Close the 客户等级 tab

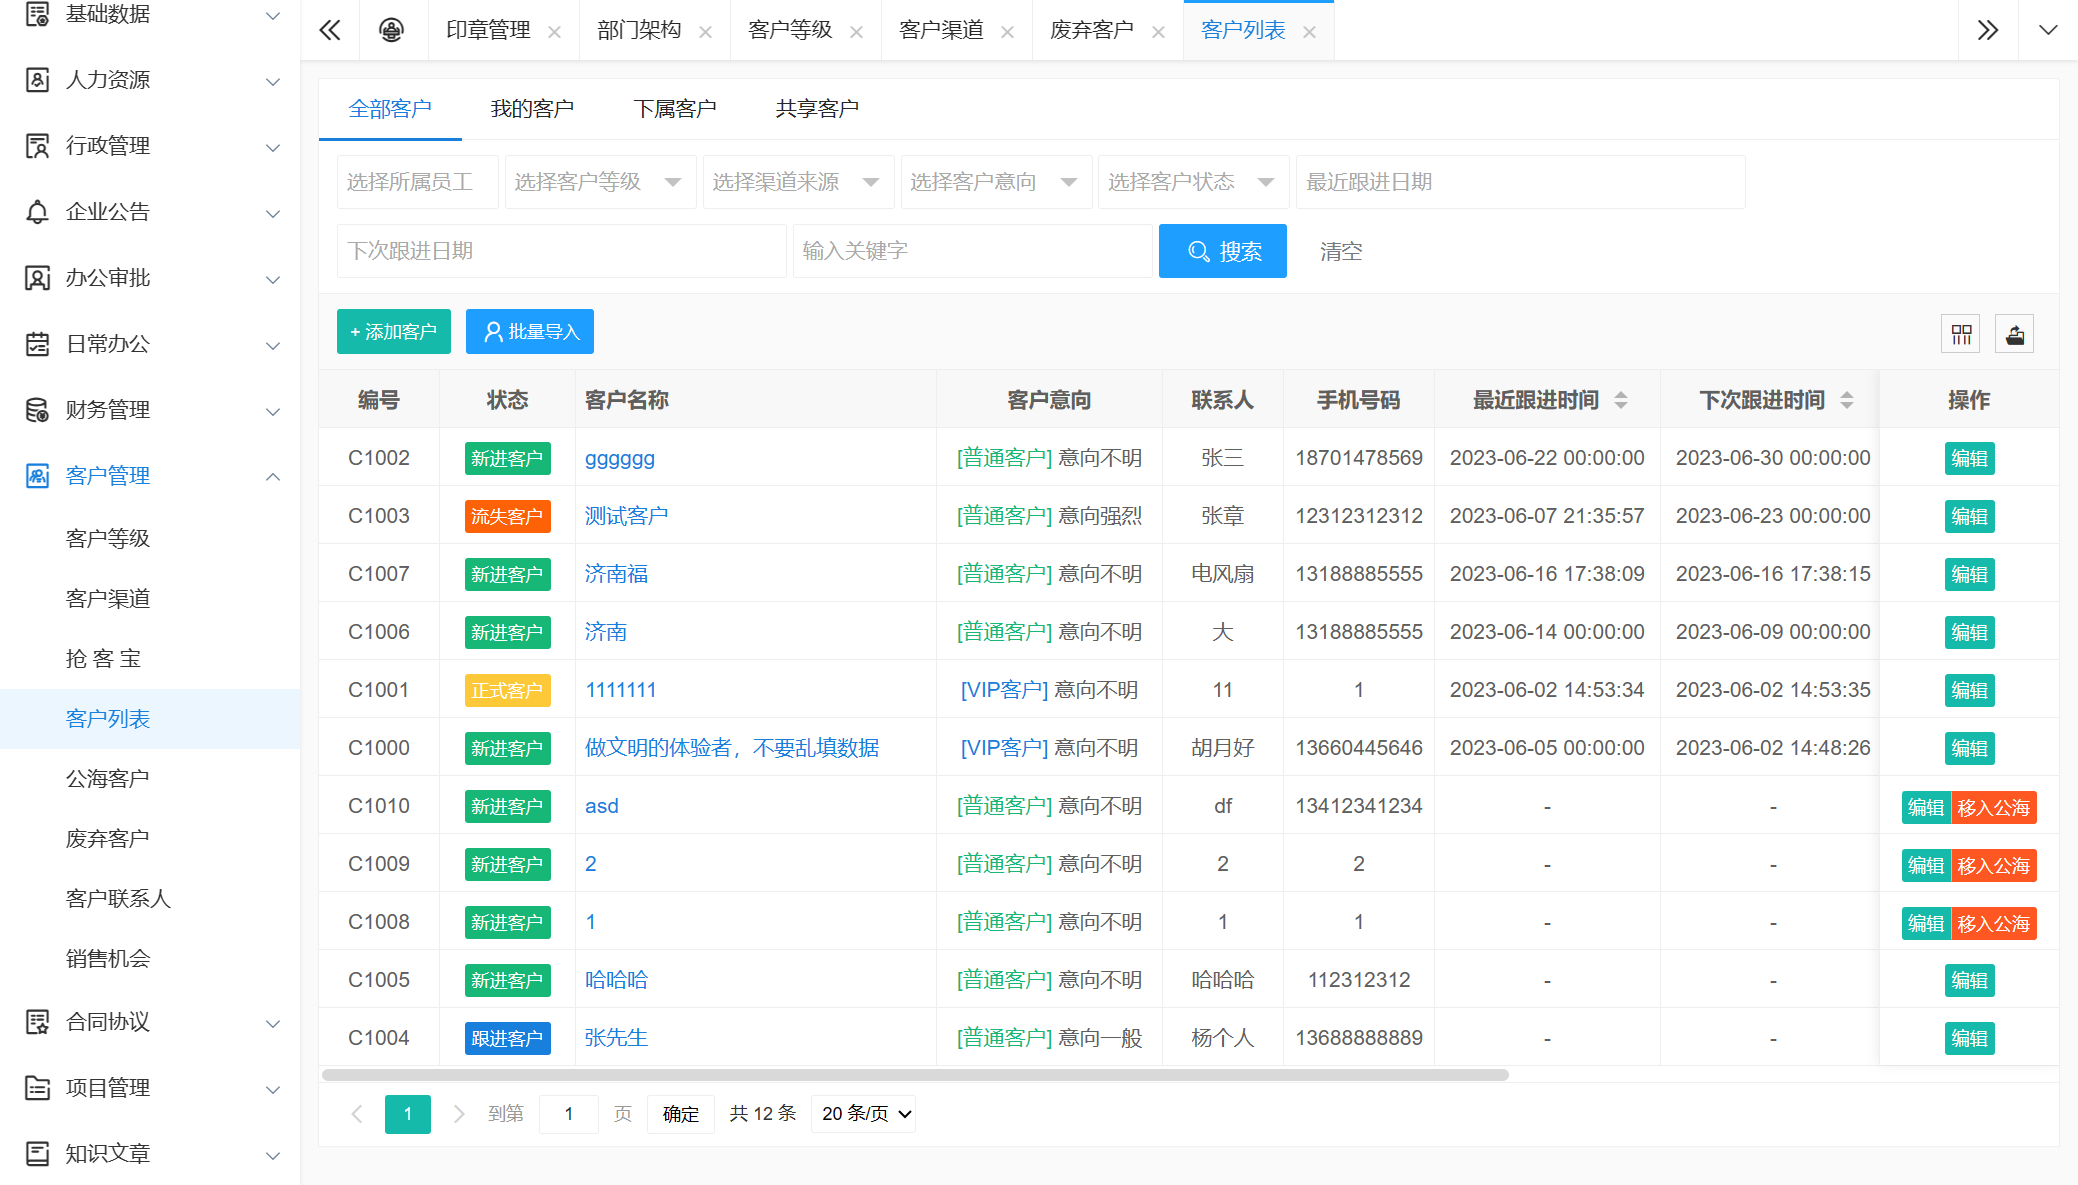point(856,32)
